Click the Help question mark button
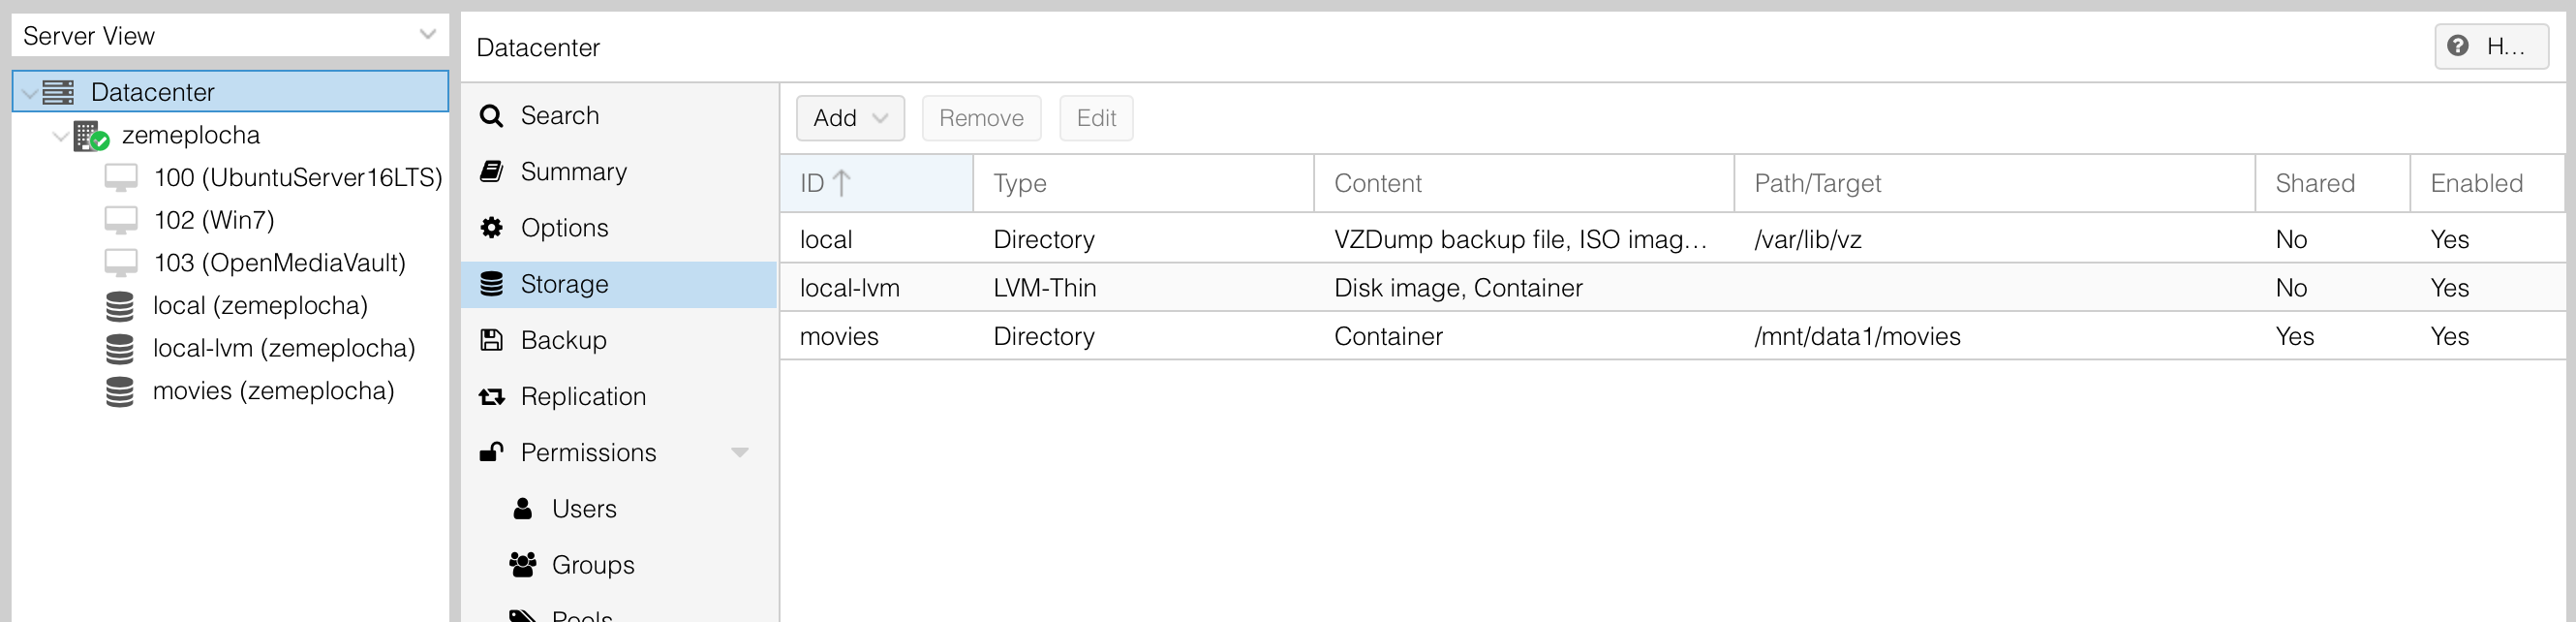The height and width of the screenshot is (622, 2576). pyautogui.click(x=2490, y=46)
